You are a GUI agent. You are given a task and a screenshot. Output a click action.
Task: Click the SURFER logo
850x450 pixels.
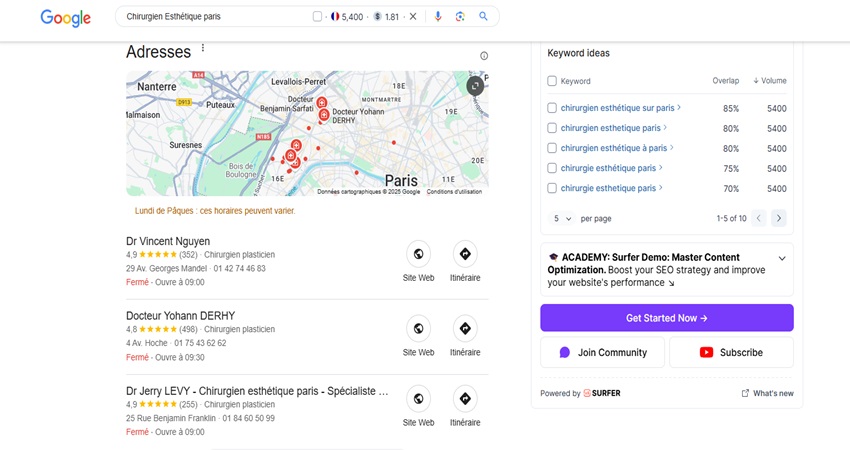tap(602, 393)
